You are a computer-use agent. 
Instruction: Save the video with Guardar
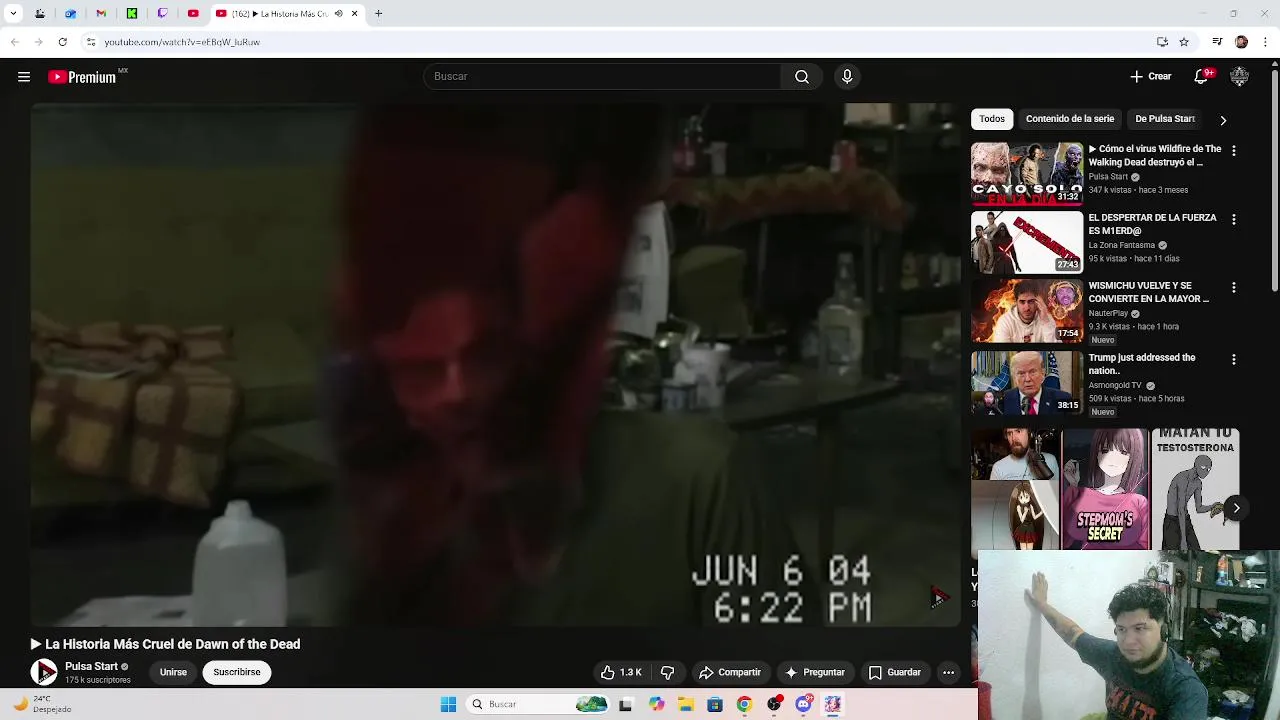click(x=895, y=673)
